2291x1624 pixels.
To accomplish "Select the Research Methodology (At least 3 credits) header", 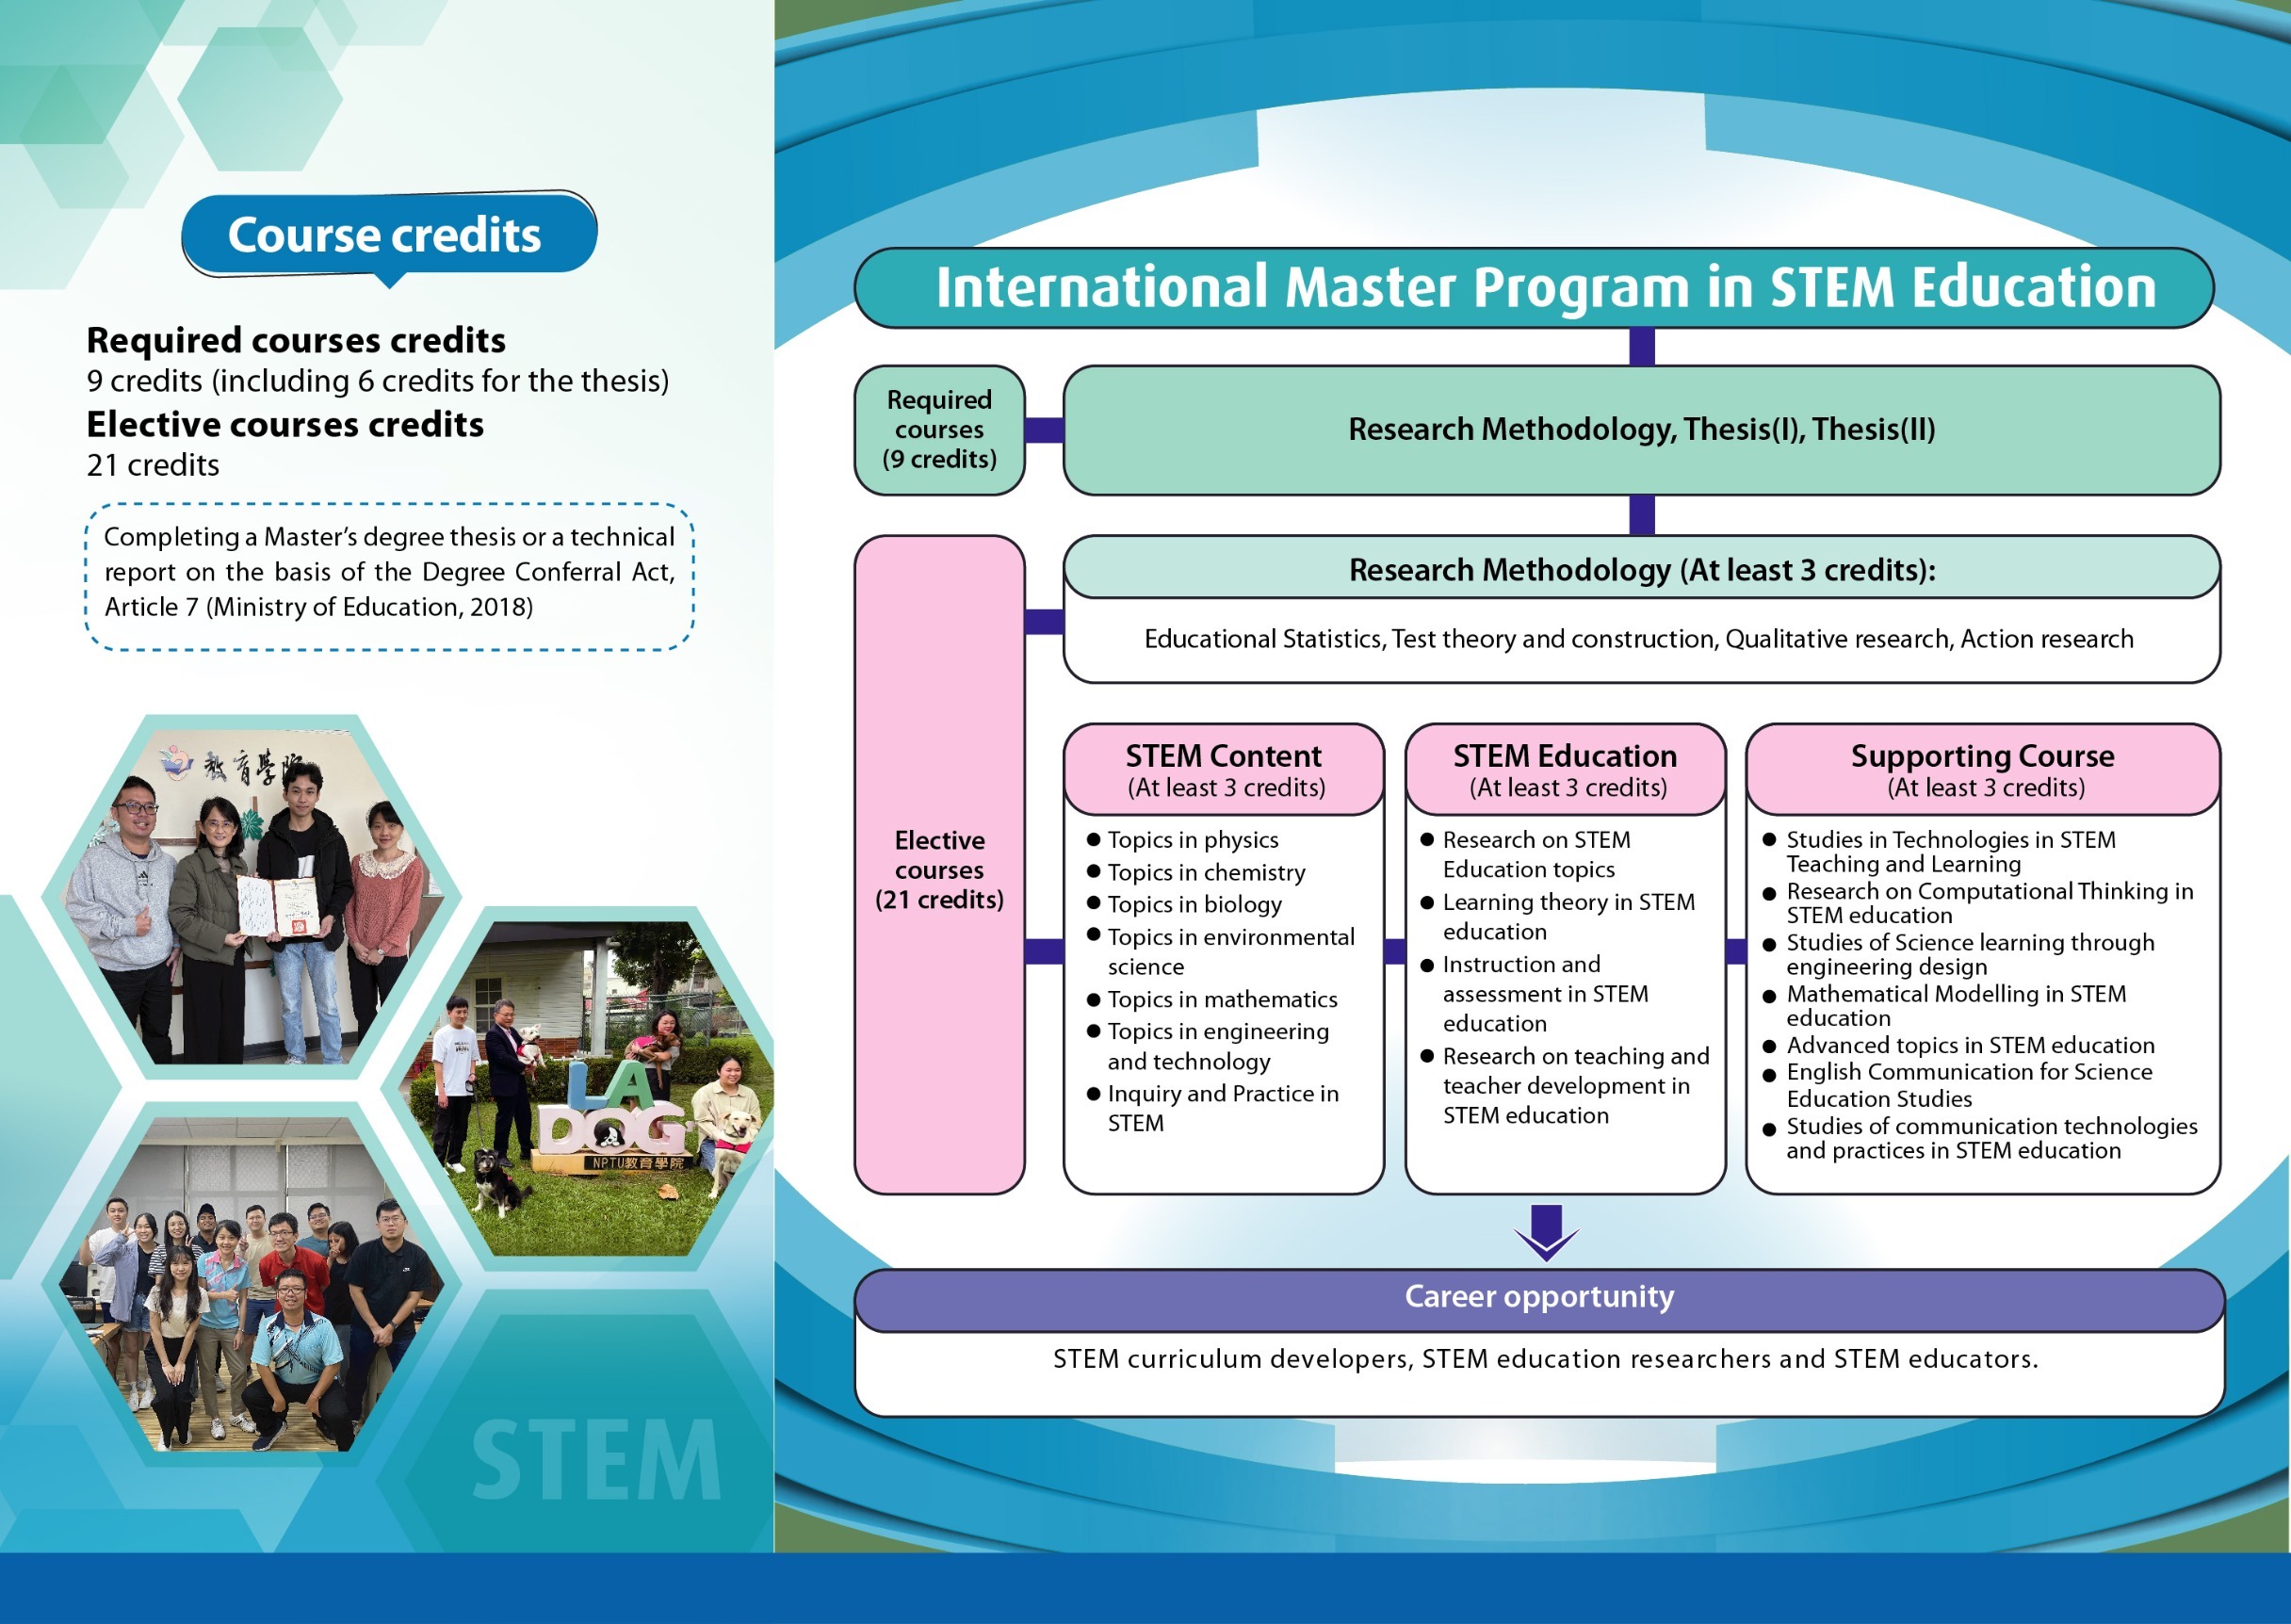I will point(1641,569).
